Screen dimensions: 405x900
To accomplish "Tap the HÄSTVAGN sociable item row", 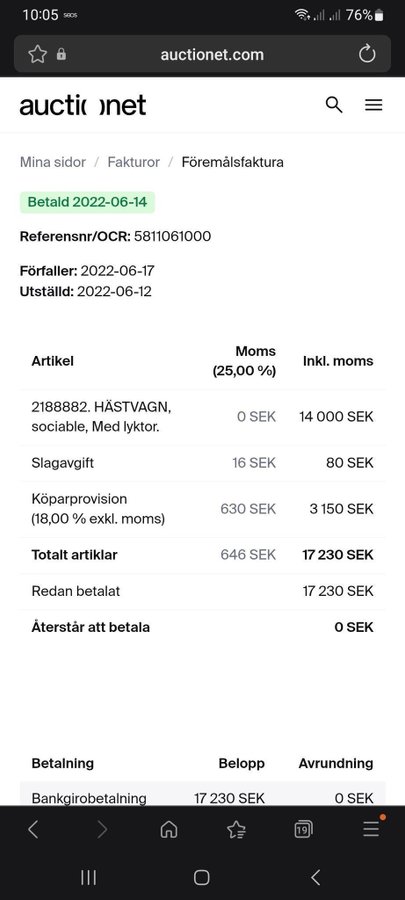I will point(202,417).
